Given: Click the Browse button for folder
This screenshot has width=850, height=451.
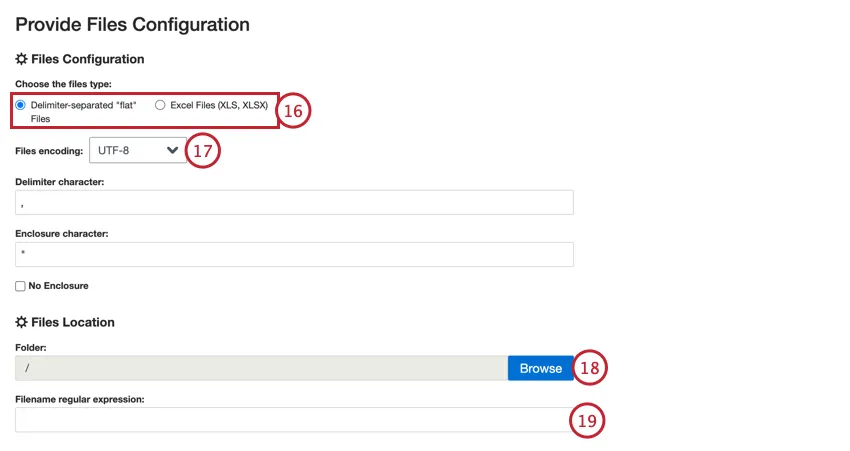Looking at the screenshot, I should (540, 368).
